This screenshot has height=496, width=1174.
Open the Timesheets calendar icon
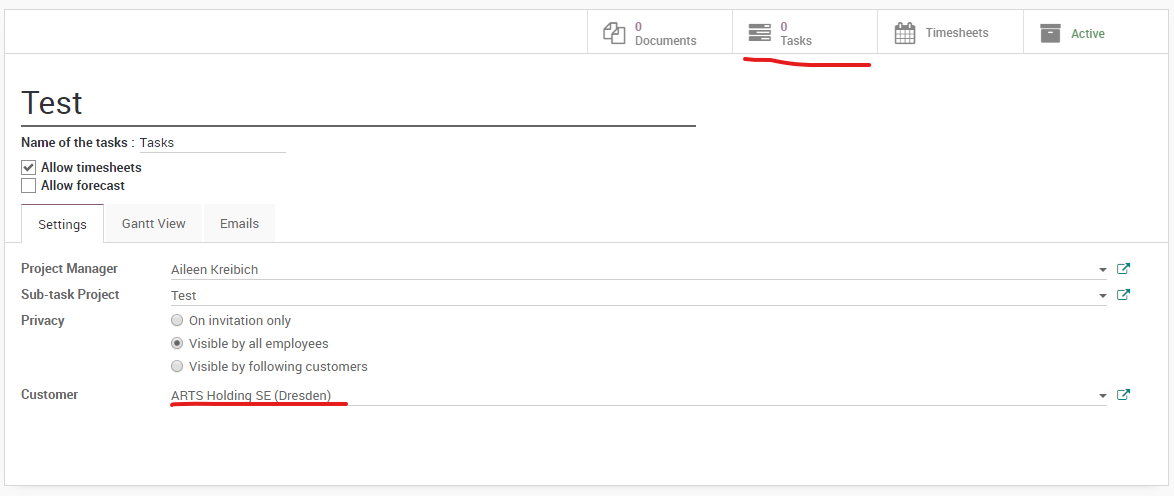pos(905,34)
